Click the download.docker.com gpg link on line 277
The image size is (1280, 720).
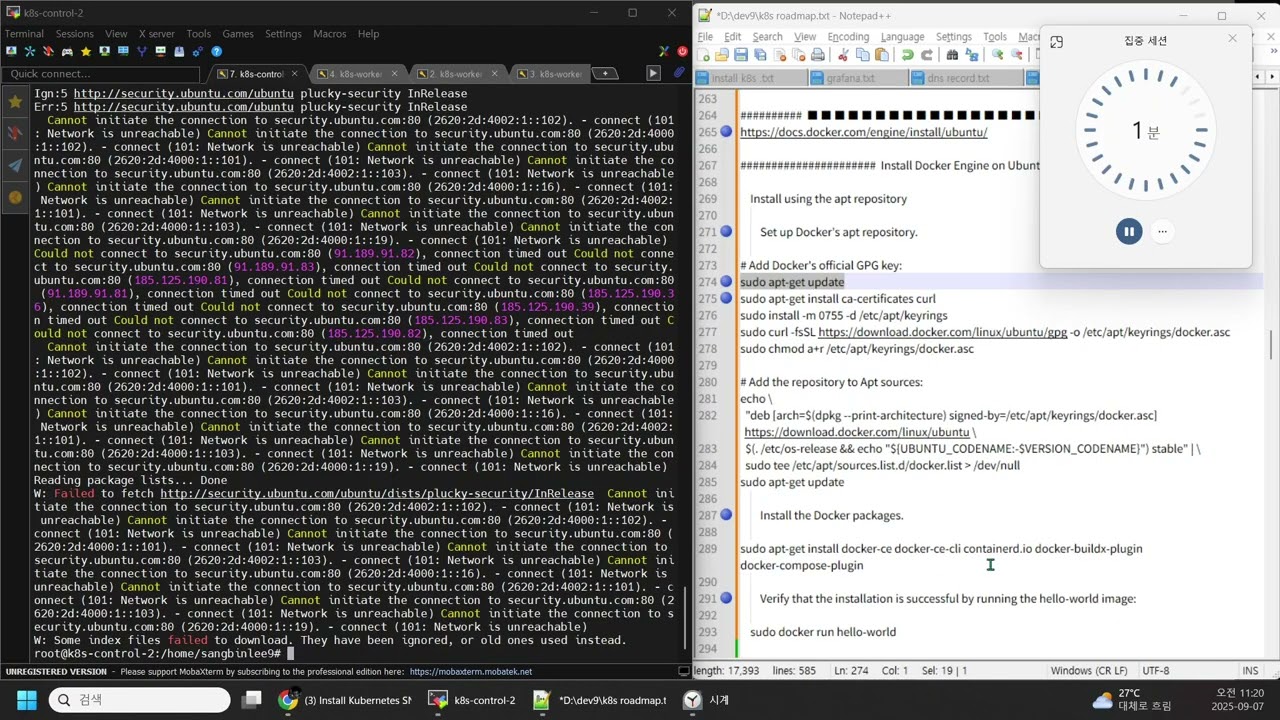pos(942,332)
